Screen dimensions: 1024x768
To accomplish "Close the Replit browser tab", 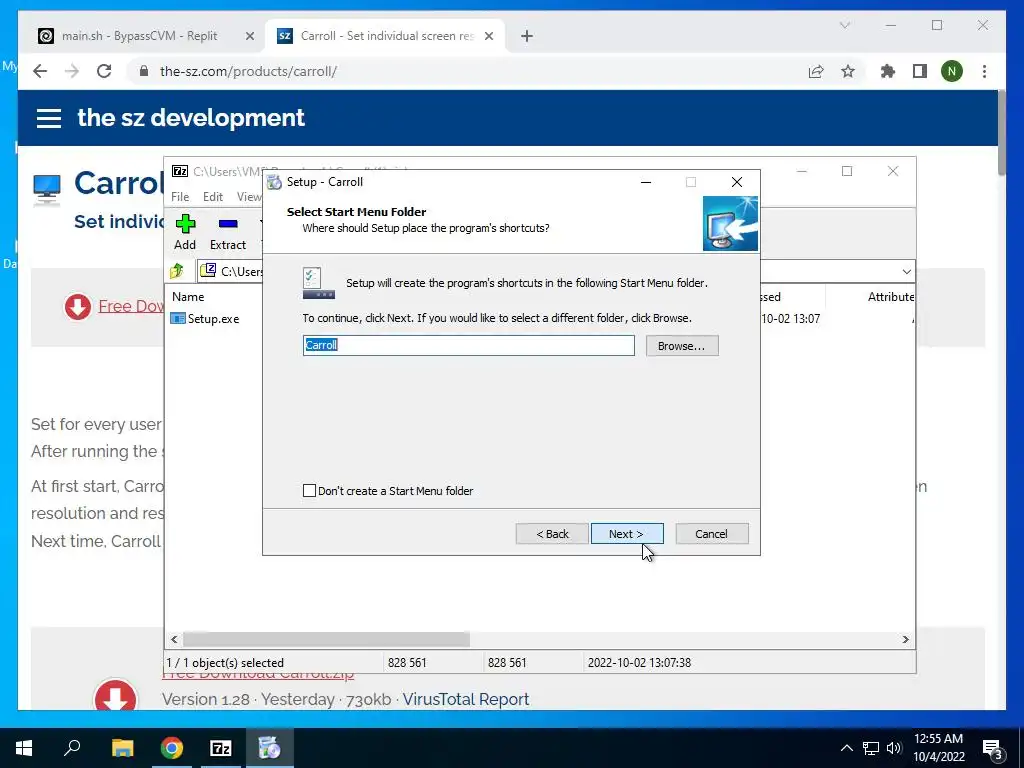I will 249,37.
